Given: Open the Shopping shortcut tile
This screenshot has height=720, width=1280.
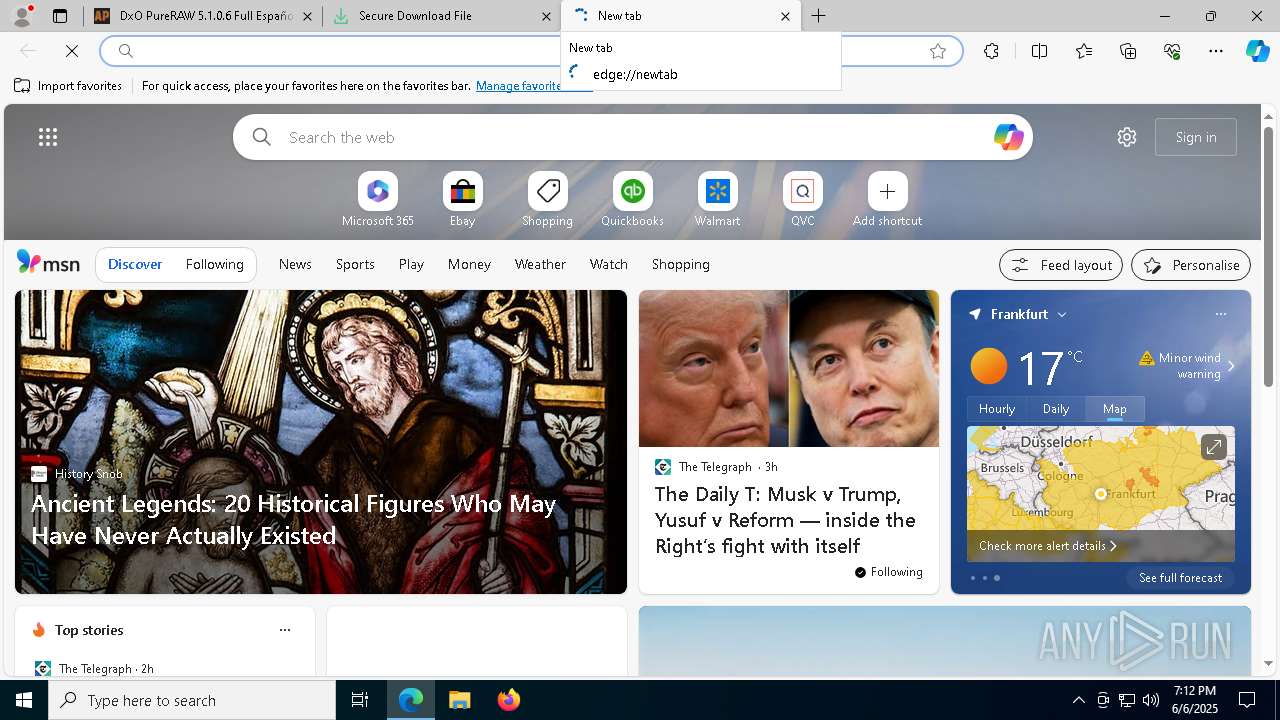Looking at the screenshot, I should click(547, 200).
